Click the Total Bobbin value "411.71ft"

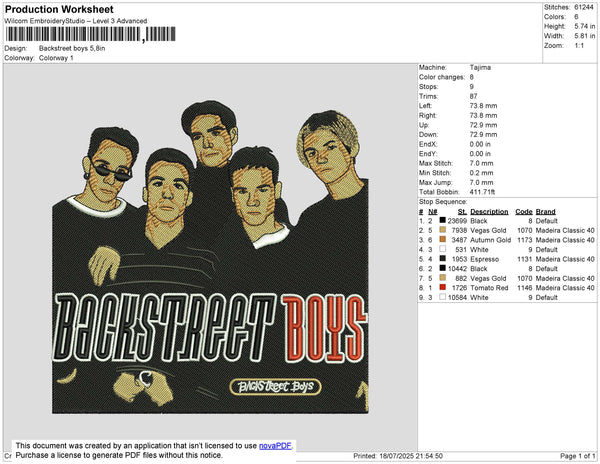point(482,192)
